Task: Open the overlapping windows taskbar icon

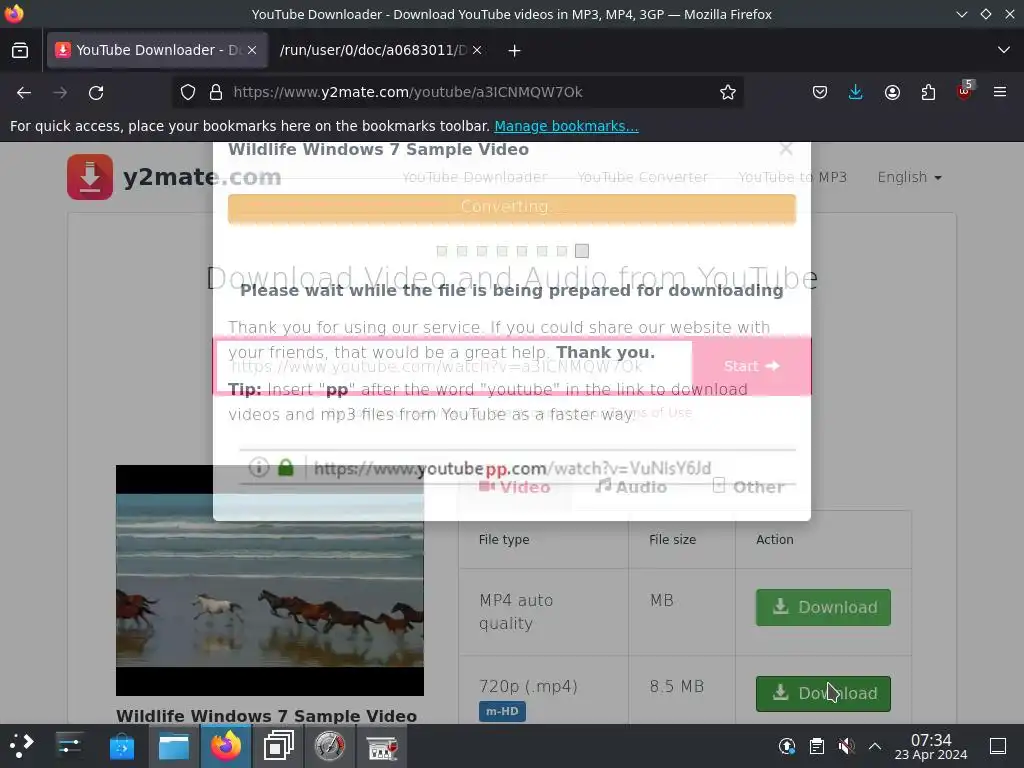Action: [x=278, y=746]
